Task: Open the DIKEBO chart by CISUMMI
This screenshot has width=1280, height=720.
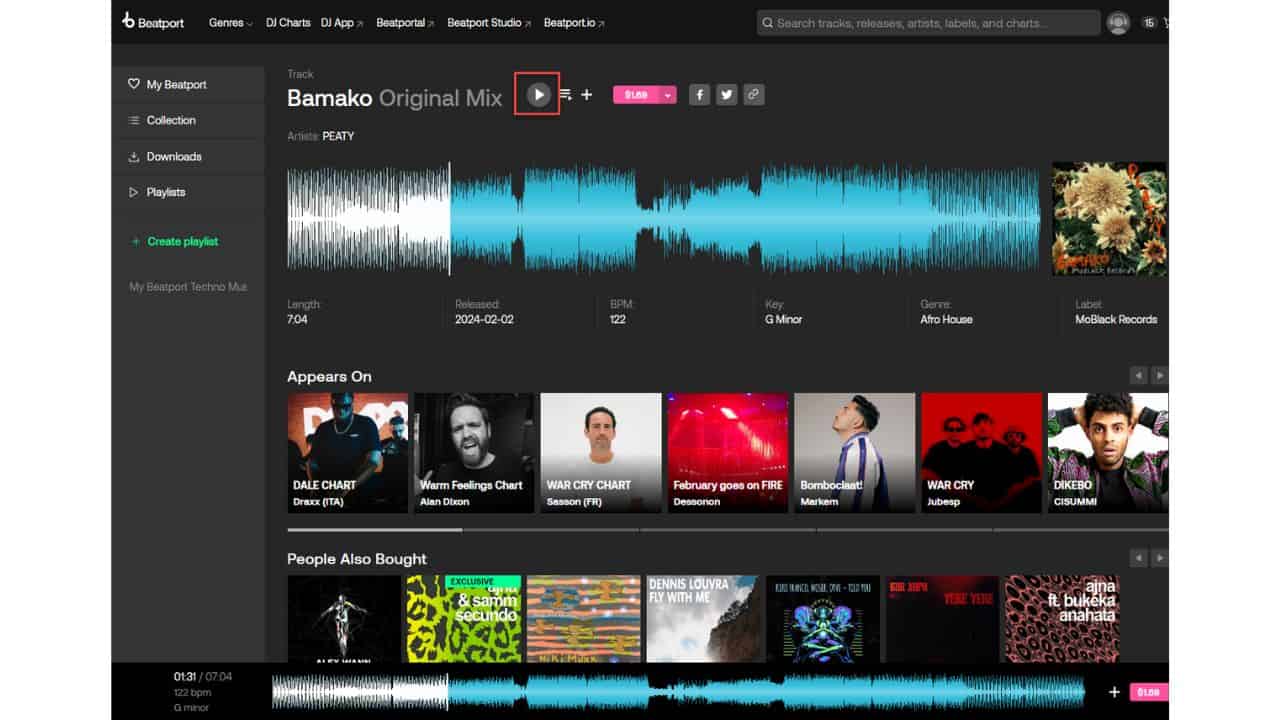Action: coord(1108,452)
